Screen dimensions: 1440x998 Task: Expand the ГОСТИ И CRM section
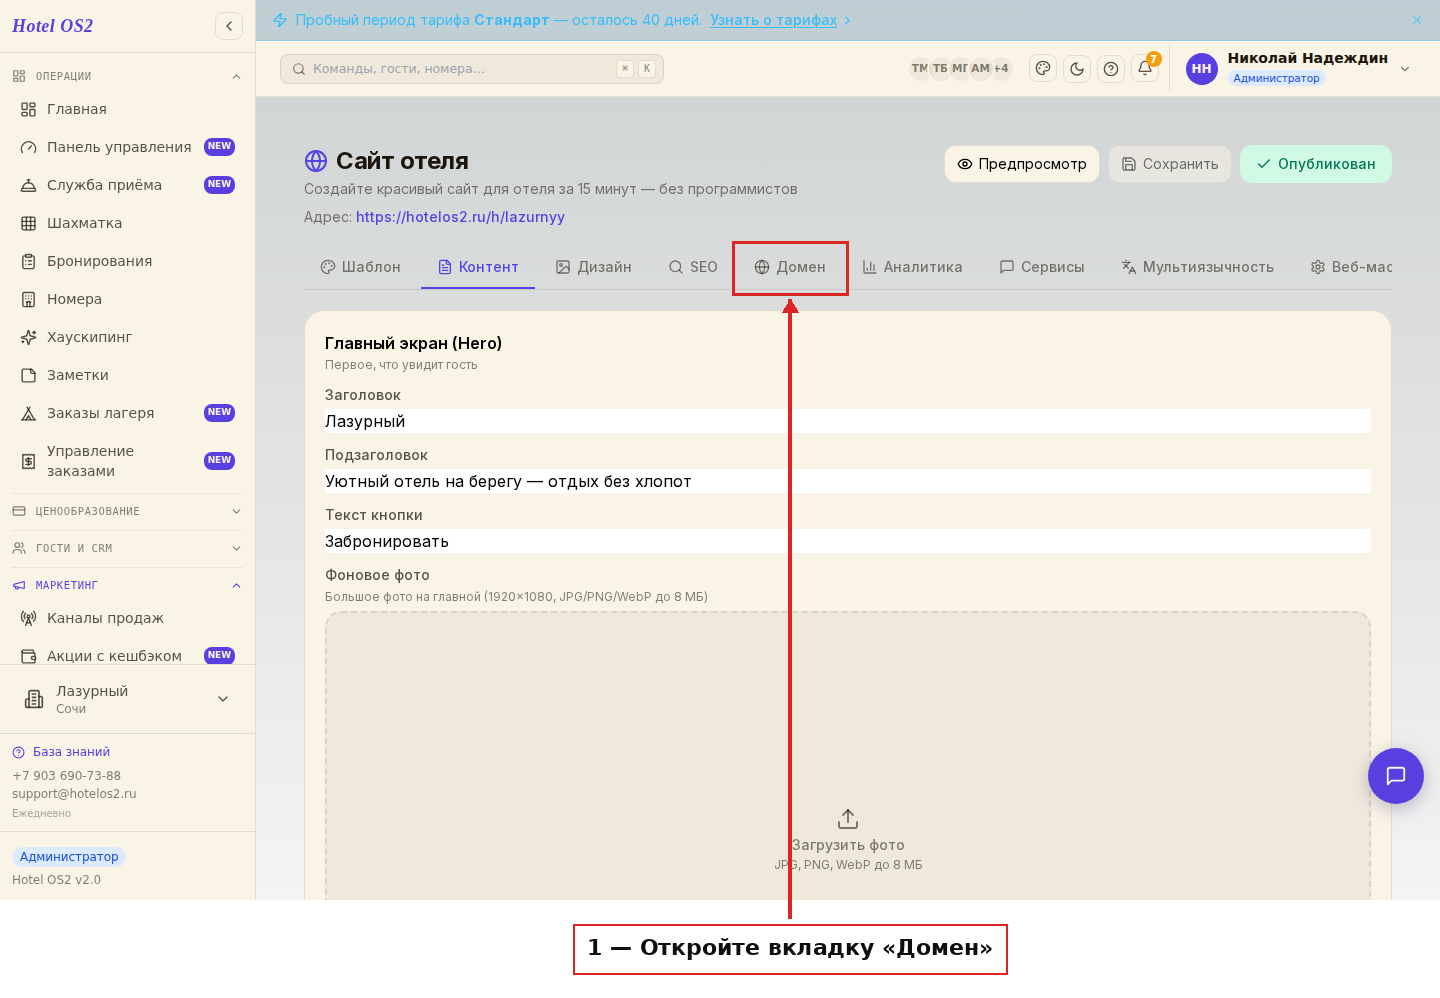[127, 548]
